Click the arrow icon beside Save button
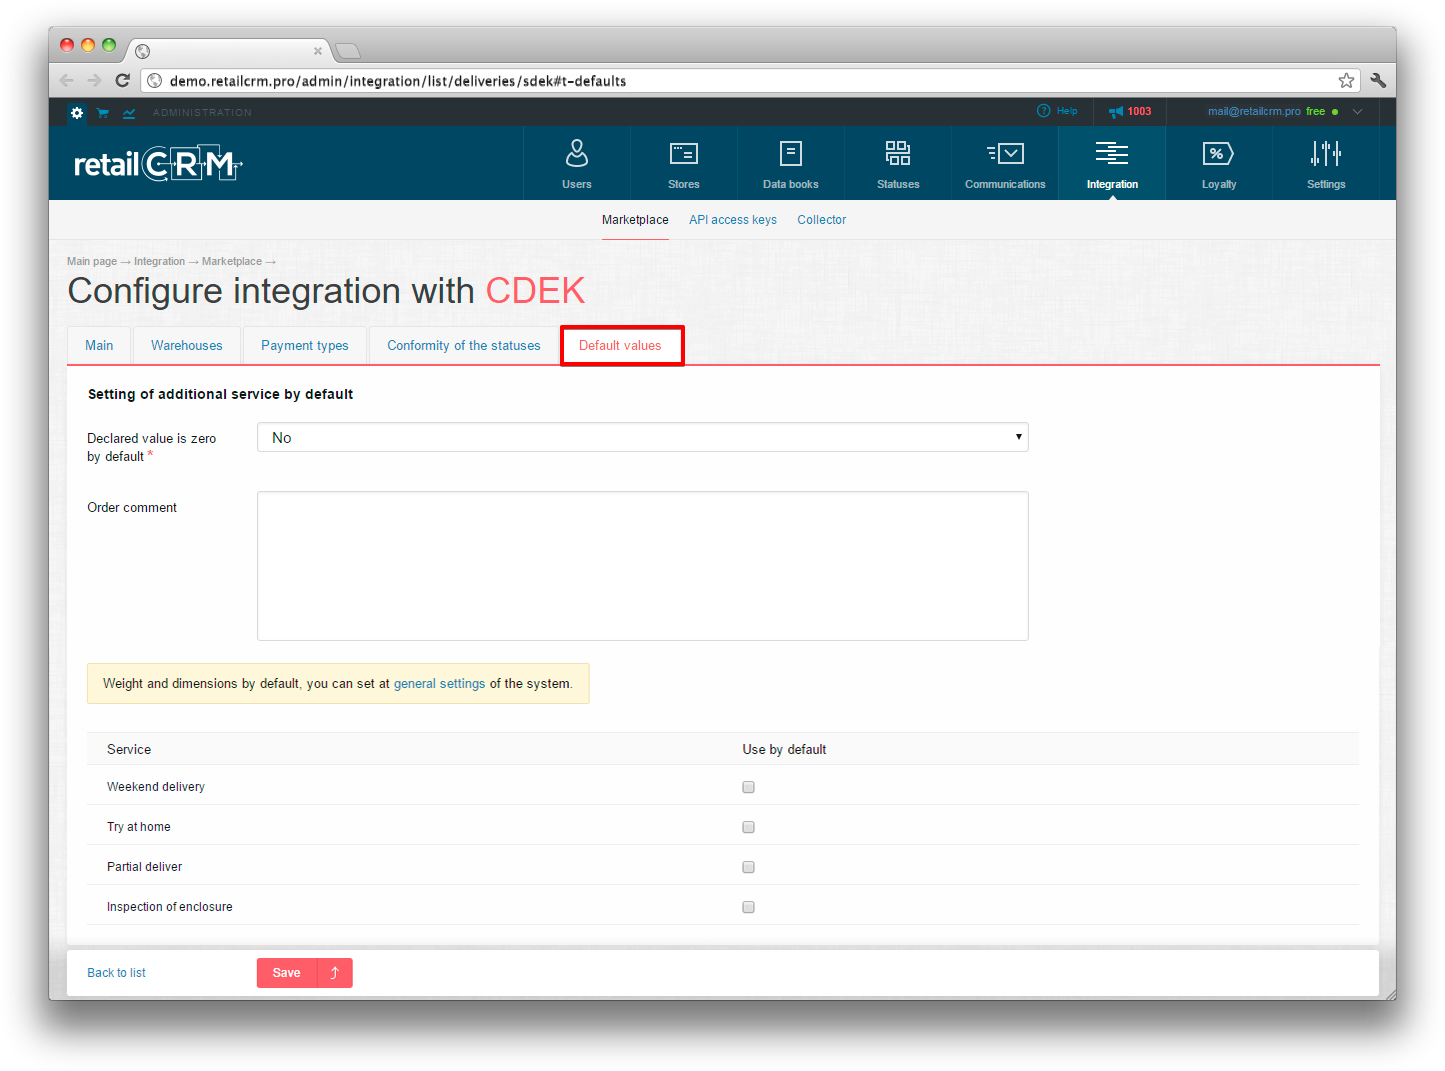The image size is (1445, 1071). click(x=335, y=973)
